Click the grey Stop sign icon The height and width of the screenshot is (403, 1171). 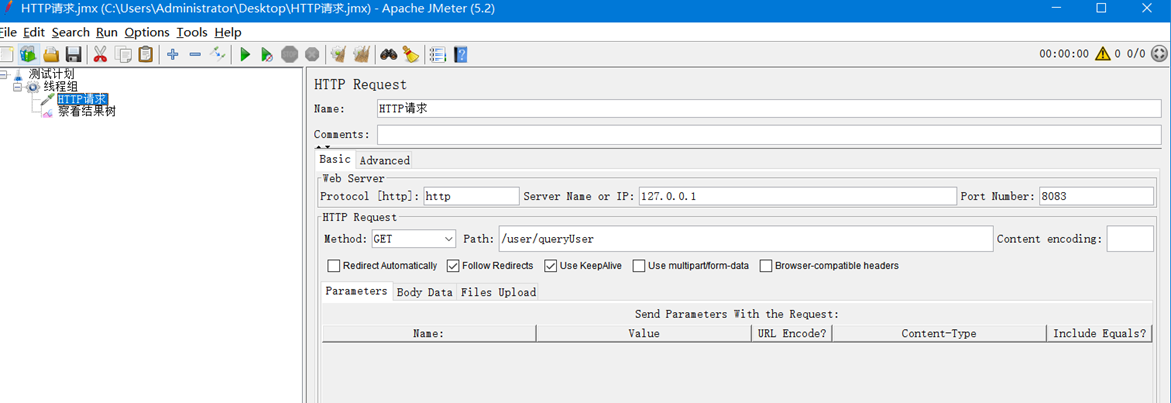290,54
